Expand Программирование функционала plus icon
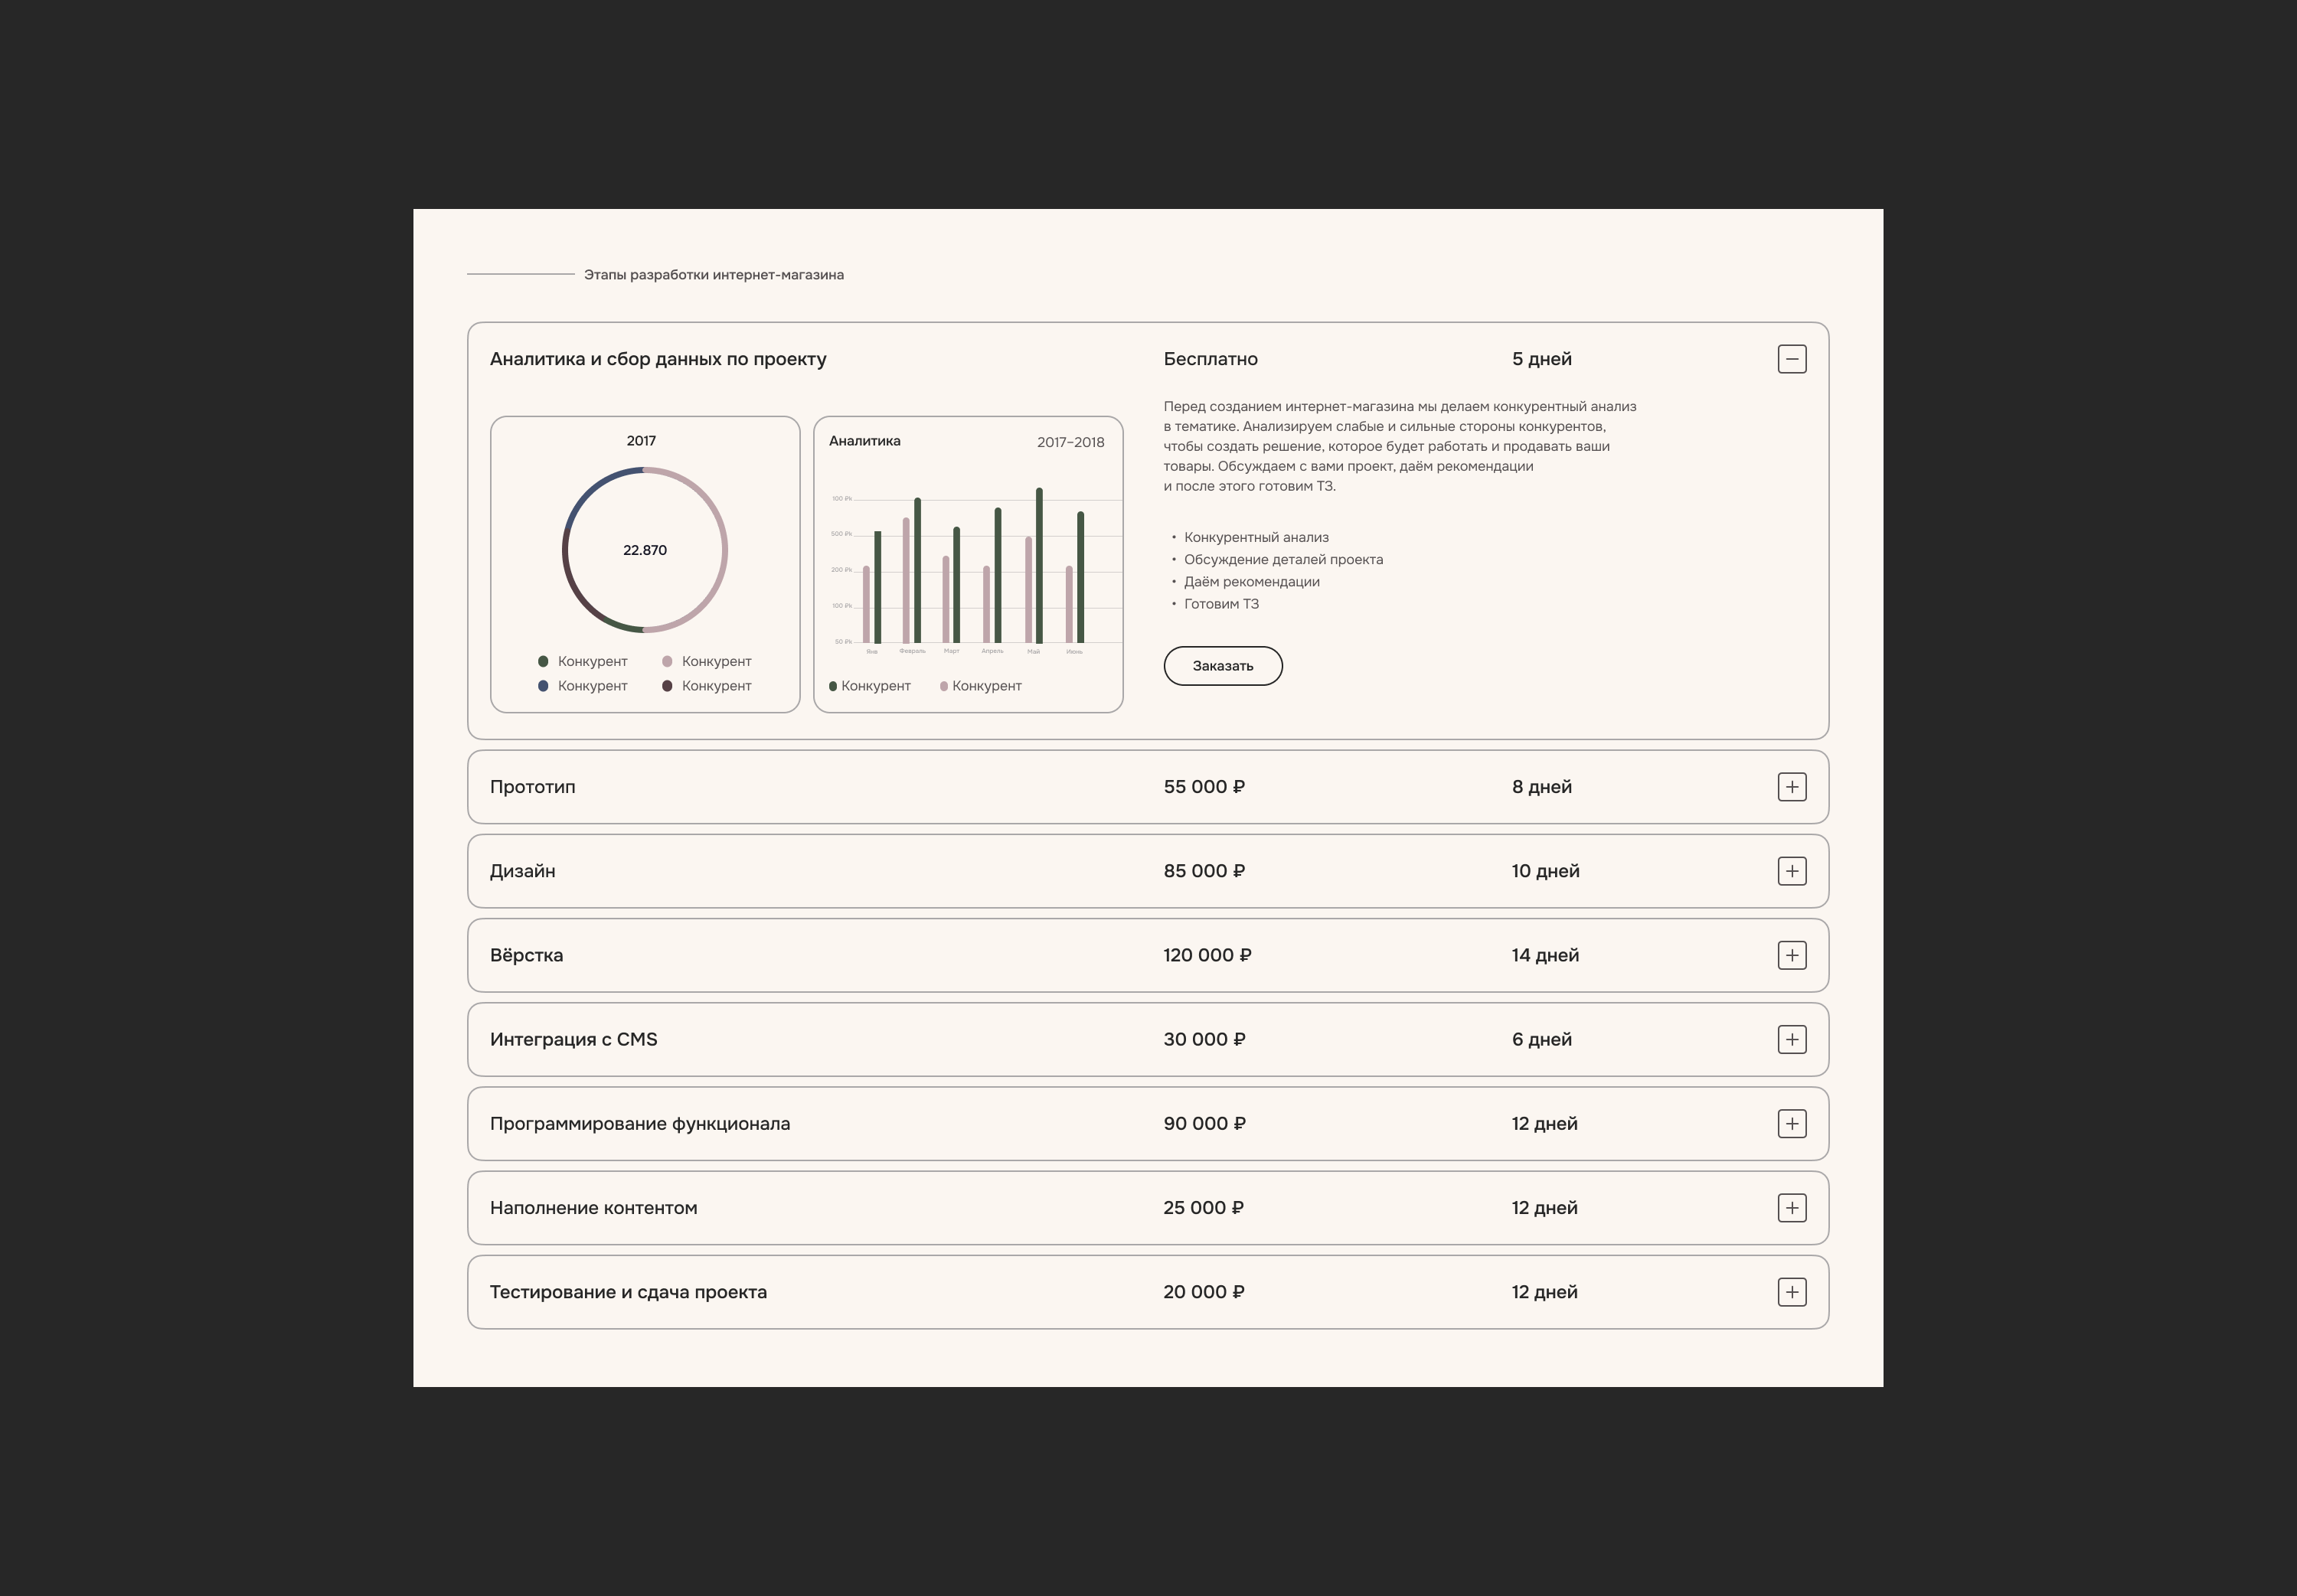Viewport: 2297px width, 1596px height. click(x=1791, y=1123)
